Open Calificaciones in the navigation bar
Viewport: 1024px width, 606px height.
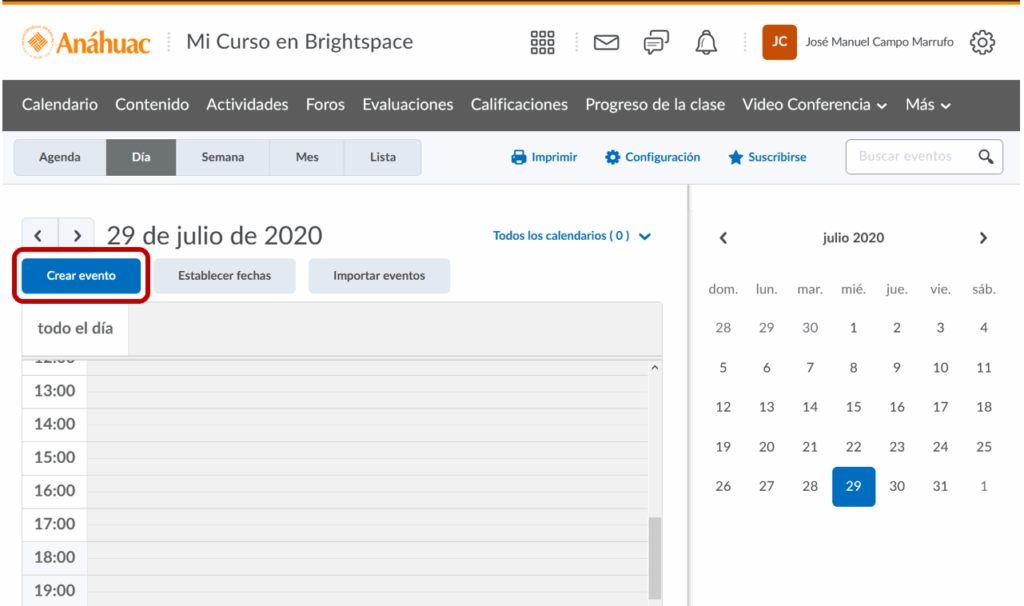coord(519,105)
